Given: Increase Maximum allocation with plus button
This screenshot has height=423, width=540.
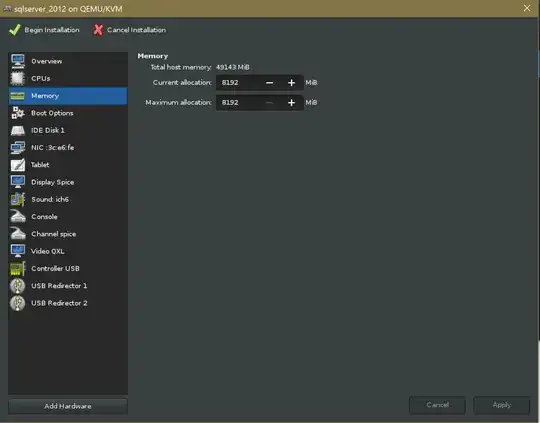Looking at the screenshot, I should 291,103.
